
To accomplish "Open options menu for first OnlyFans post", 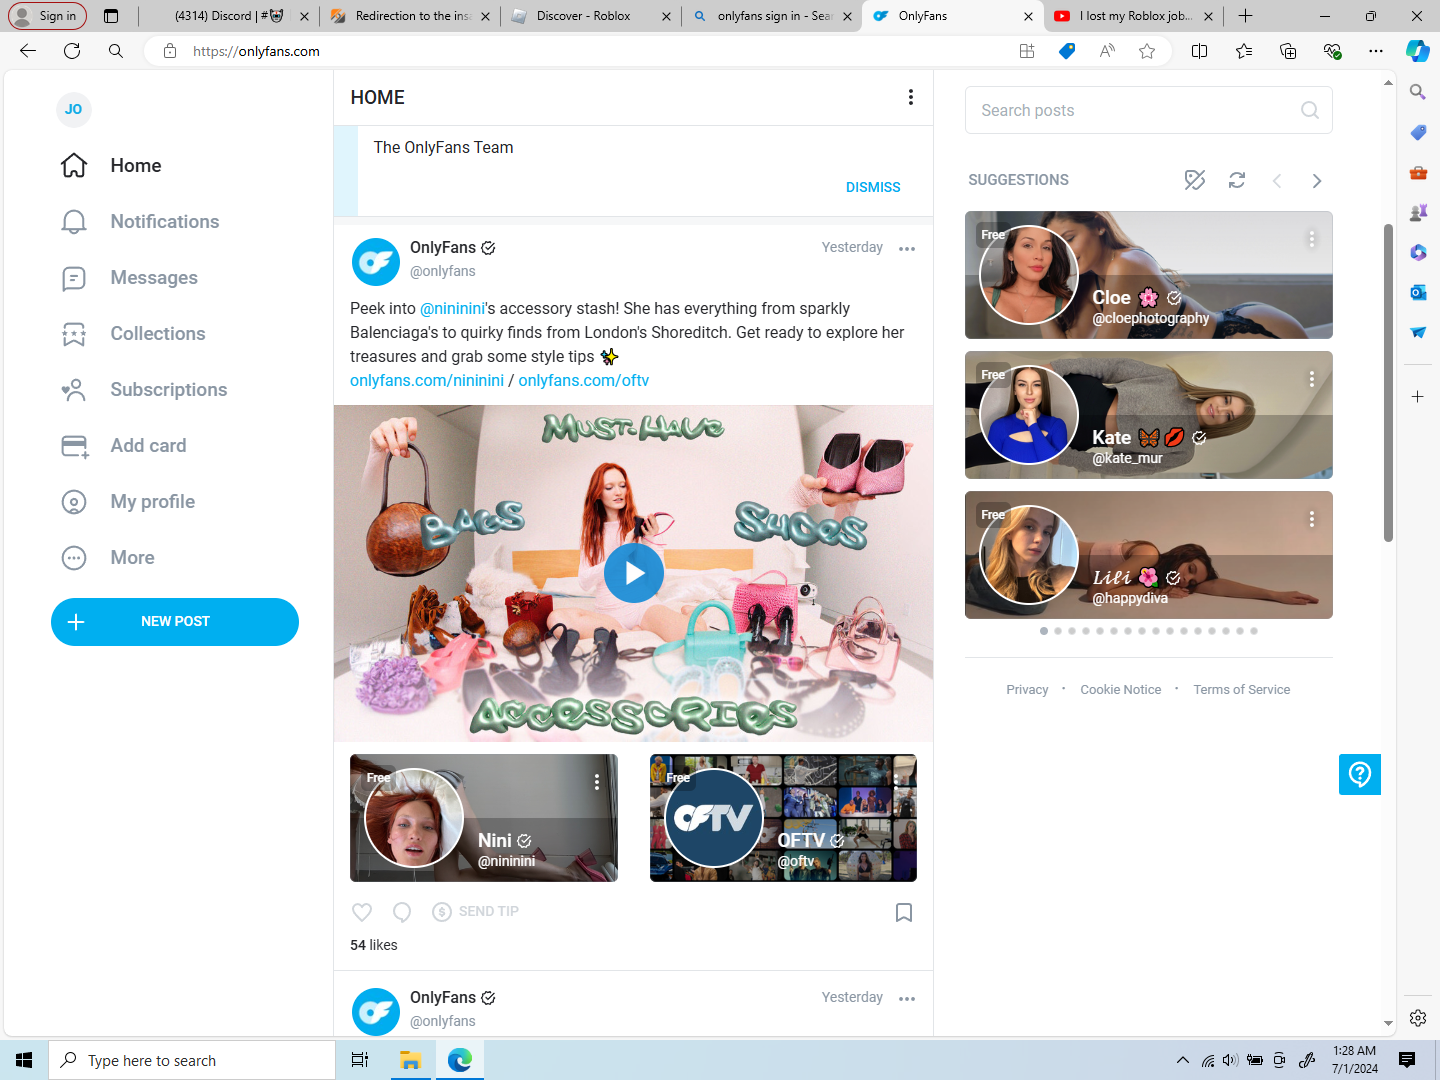I will pyautogui.click(x=907, y=249).
